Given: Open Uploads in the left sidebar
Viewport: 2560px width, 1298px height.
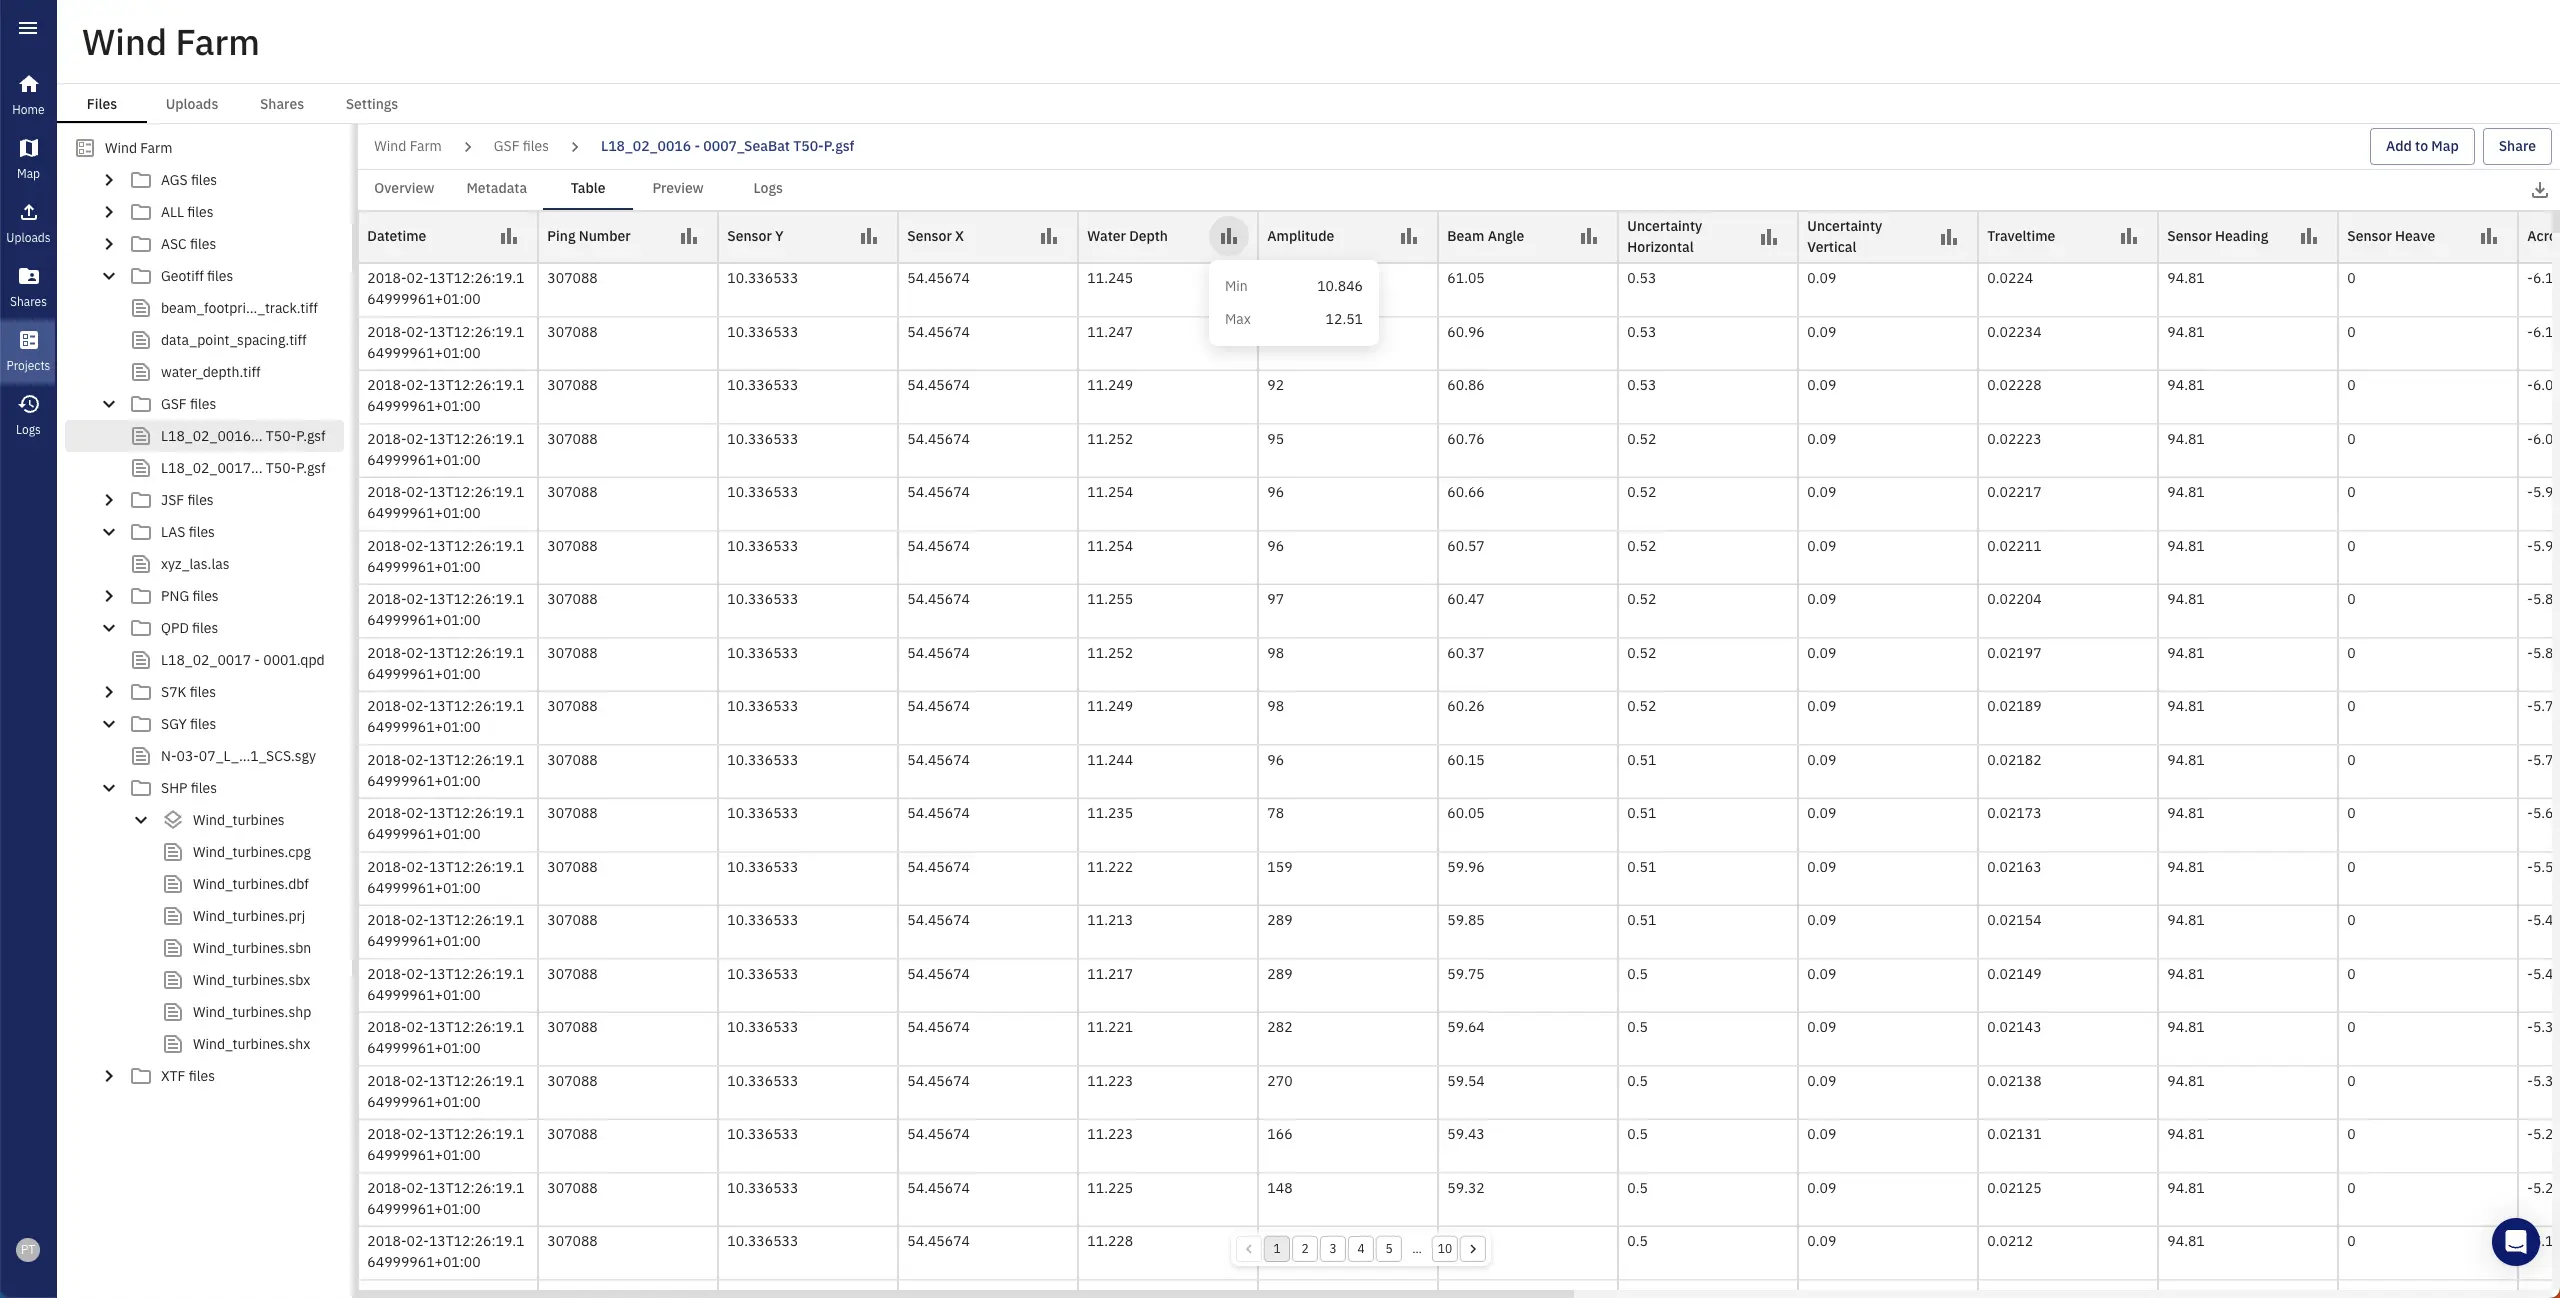Looking at the screenshot, I should coord(28,223).
